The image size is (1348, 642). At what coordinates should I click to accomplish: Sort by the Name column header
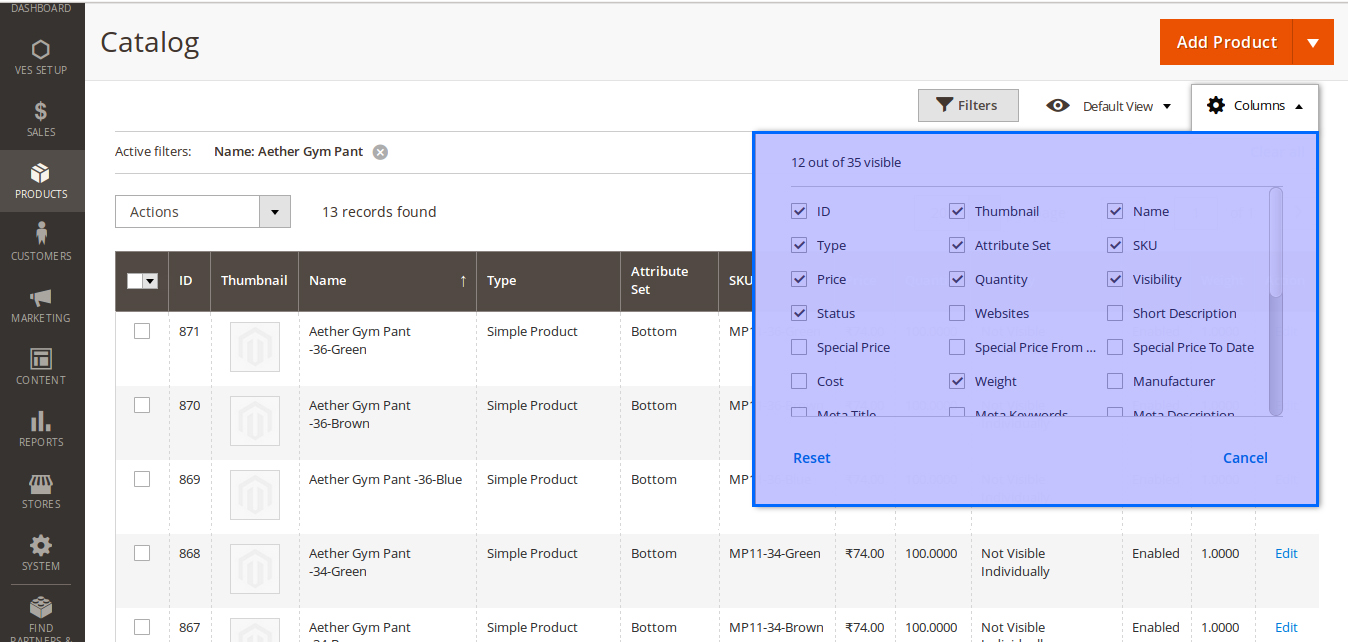click(387, 281)
